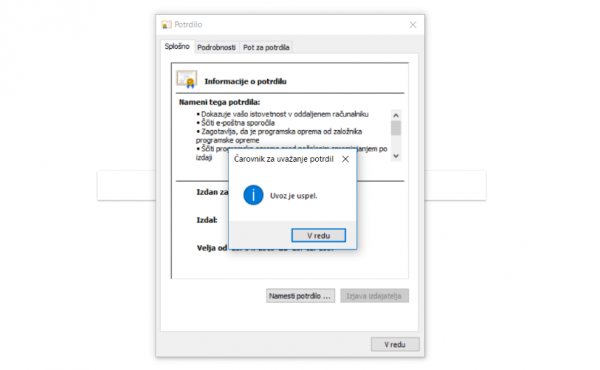Click the scrollbar thumb in the purposes list
600x370 pixels.
pos(396,128)
